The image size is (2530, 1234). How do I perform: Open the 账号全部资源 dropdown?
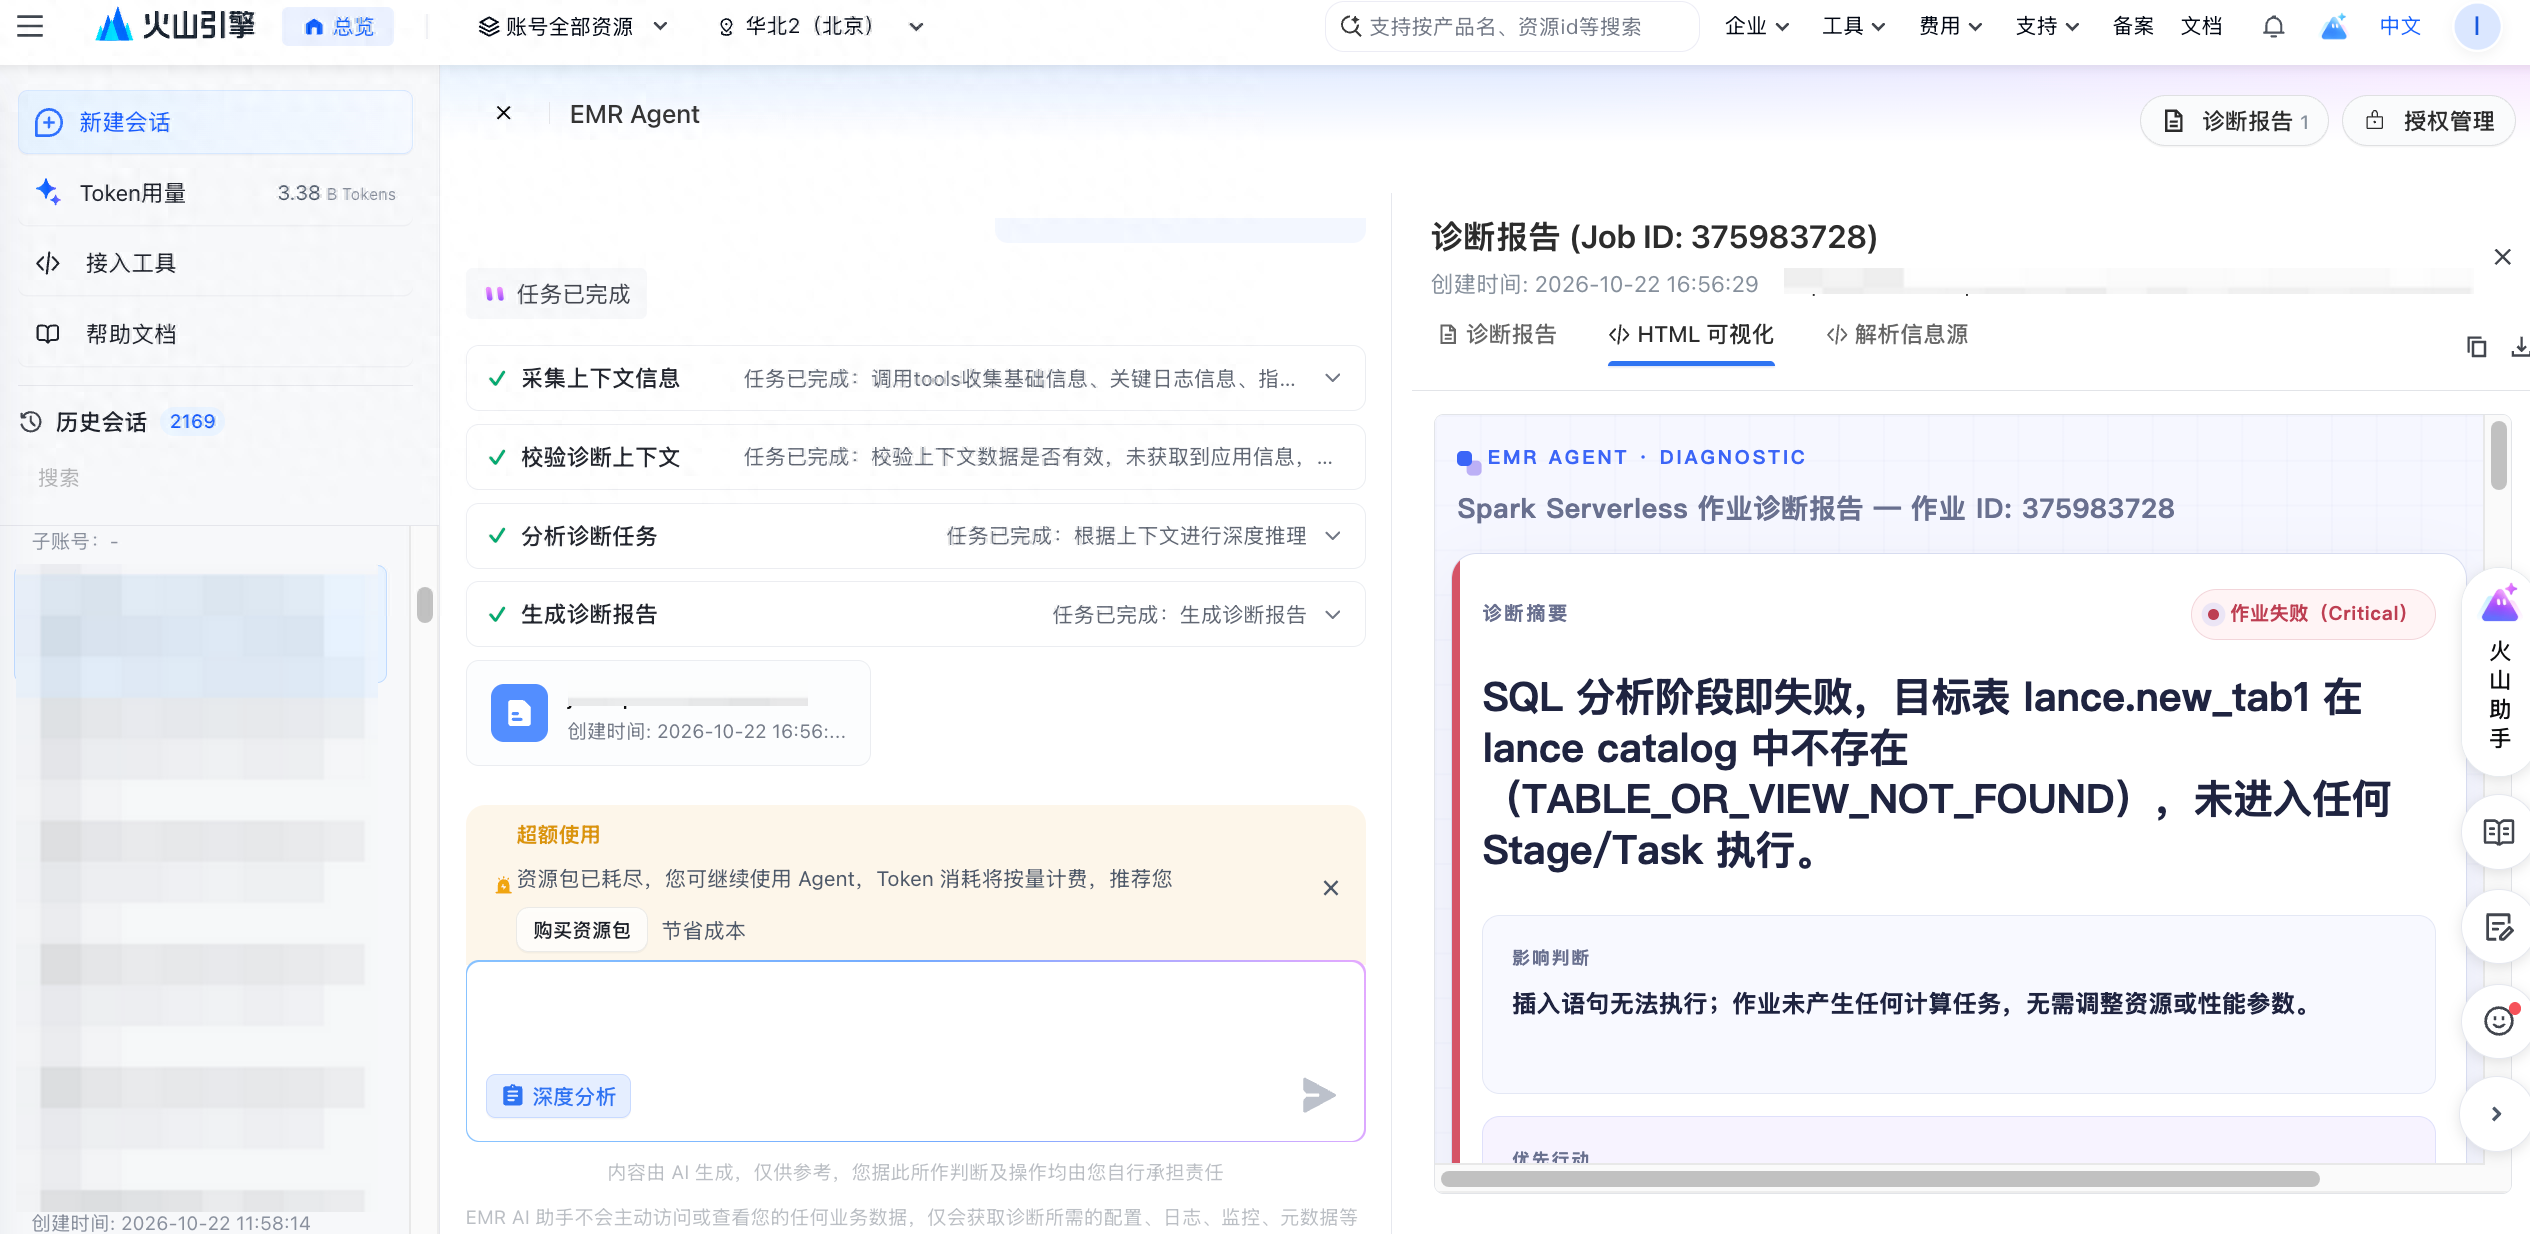tap(573, 26)
